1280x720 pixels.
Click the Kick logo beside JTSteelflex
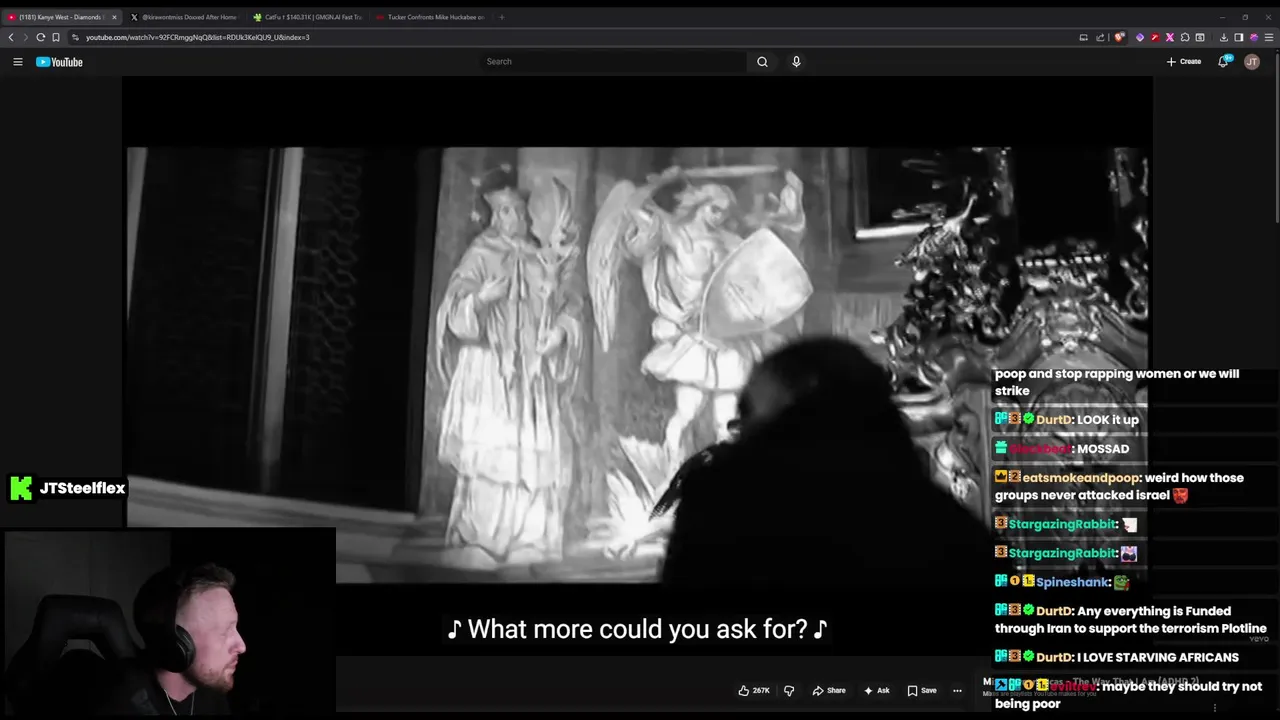coord(20,488)
